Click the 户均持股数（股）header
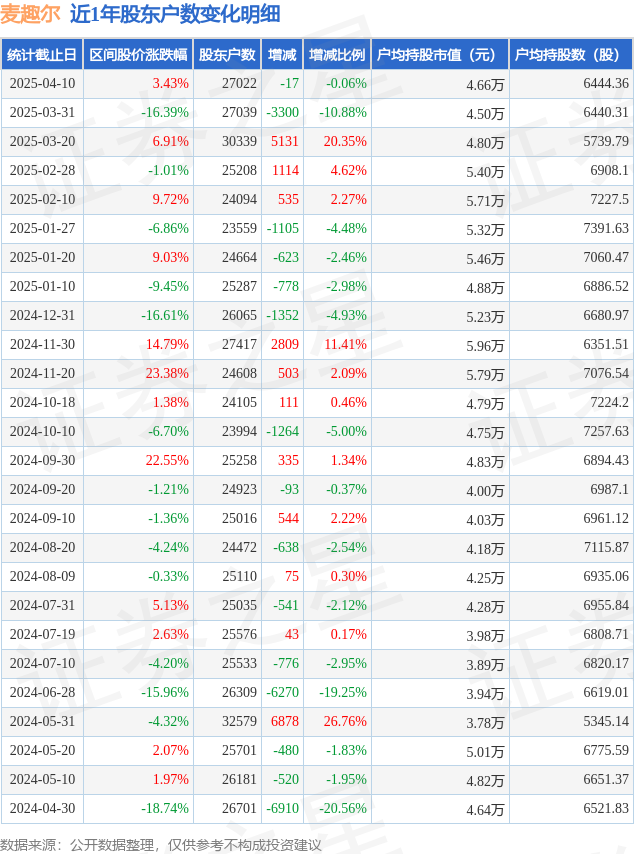This screenshot has height=854, width=634. (571, 54)
